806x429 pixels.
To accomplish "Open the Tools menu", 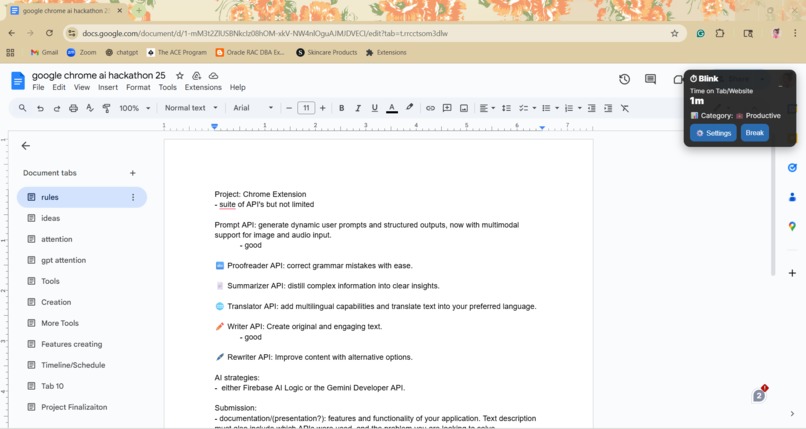I will (168, 87).
